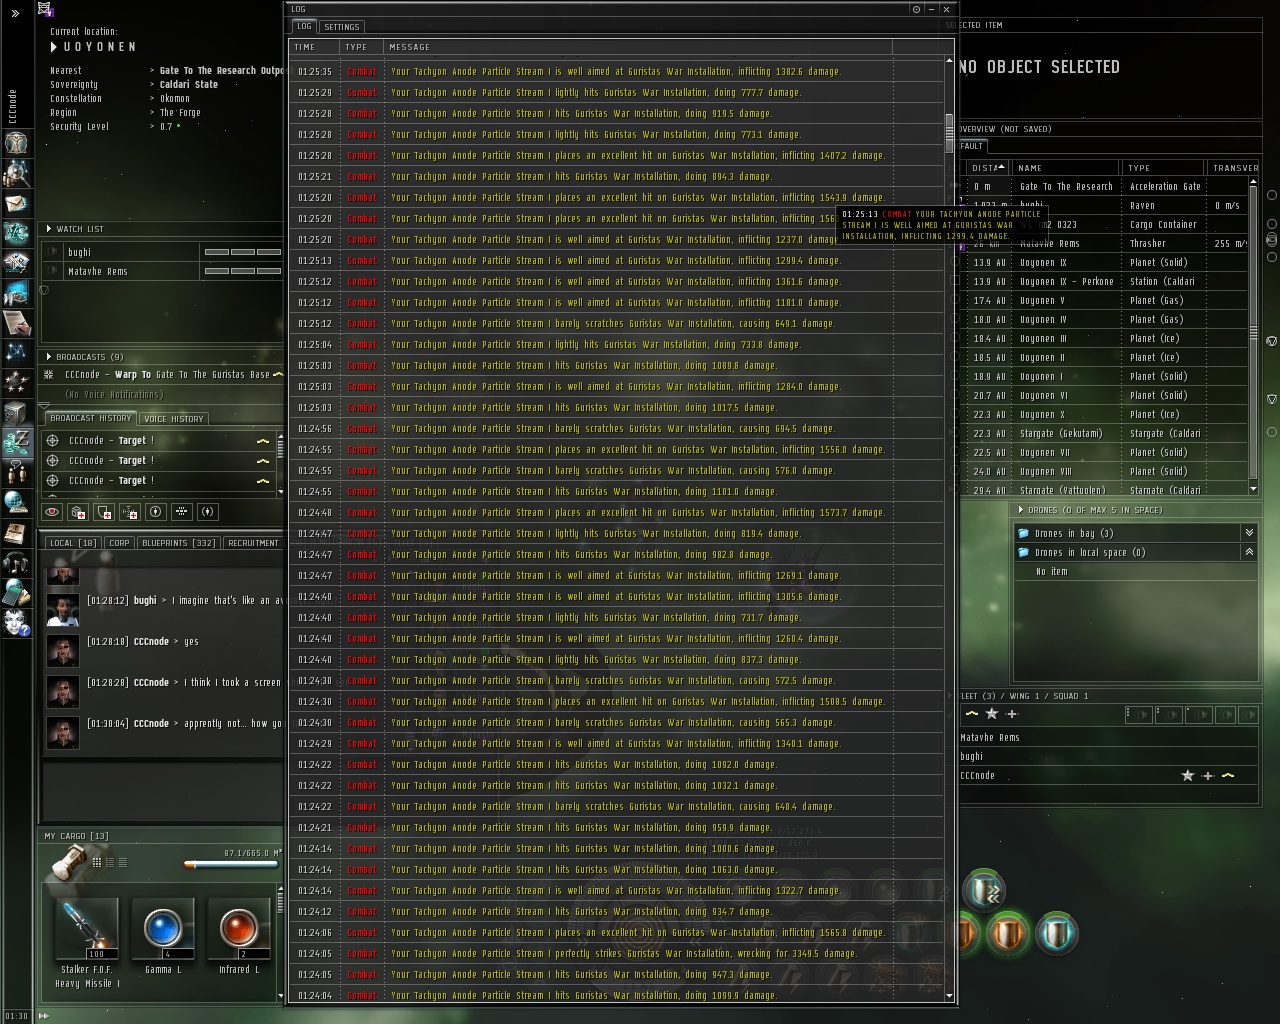Open the Local [18] chat tab

pyautogui.click(x=74, y=543)
